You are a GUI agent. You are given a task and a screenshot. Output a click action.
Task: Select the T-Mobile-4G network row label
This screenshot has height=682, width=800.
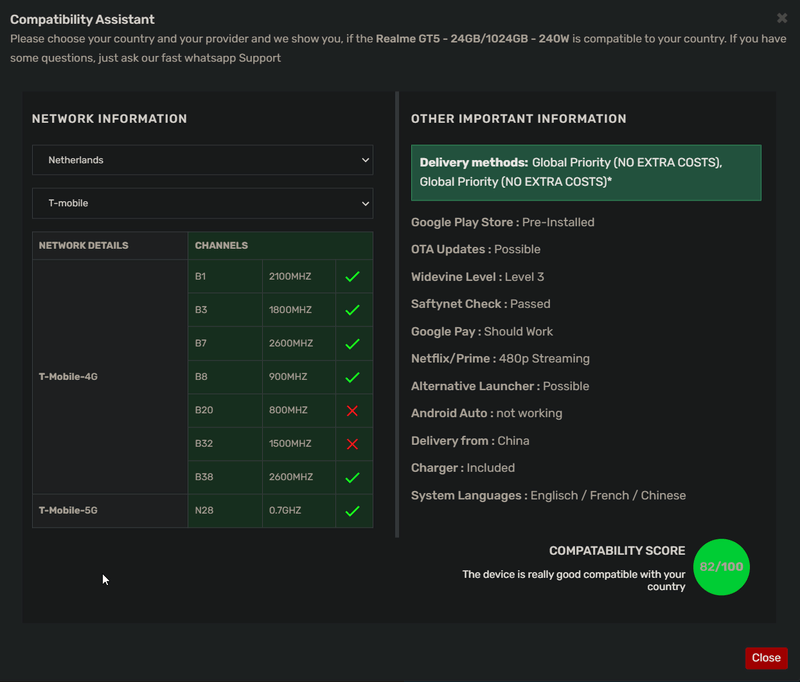pyautogui.click(x=68, y=377)
